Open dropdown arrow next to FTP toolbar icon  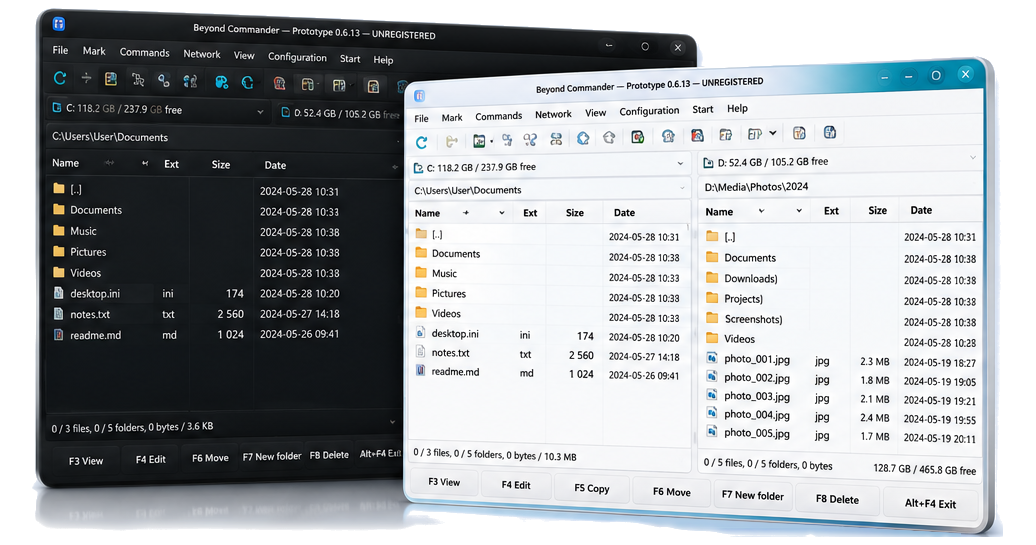(x=772, y=133)
